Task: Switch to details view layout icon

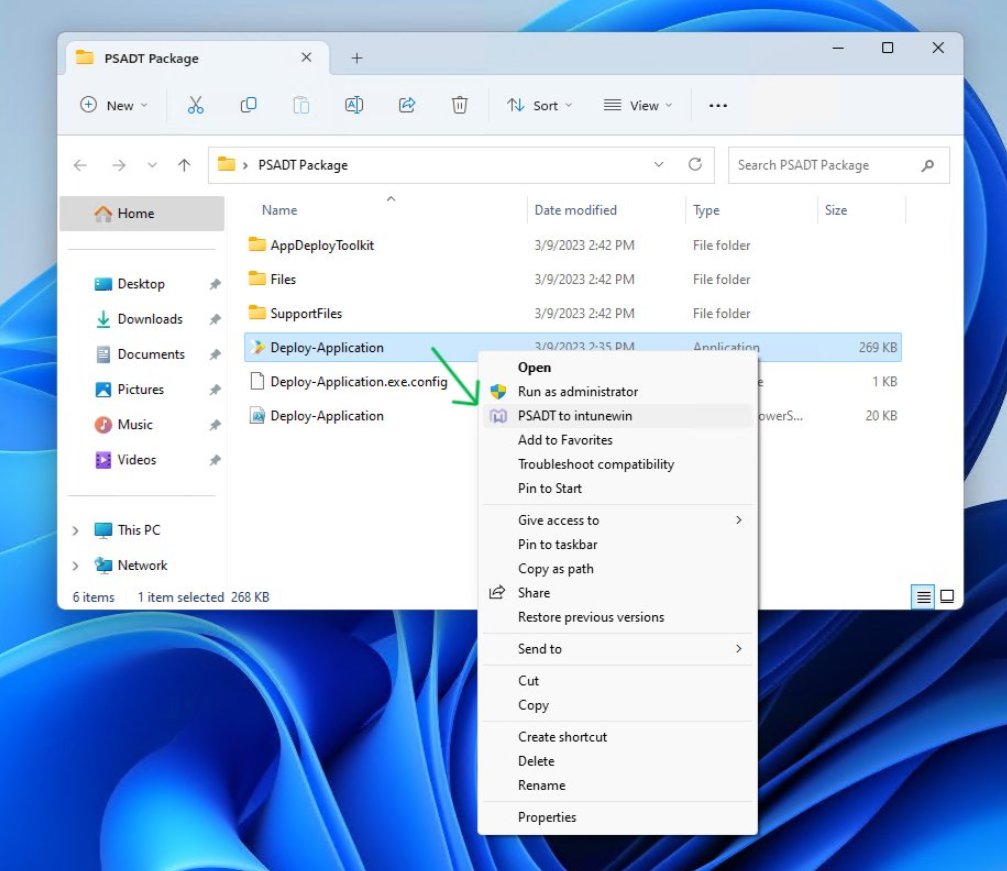Action: (923, 597)
